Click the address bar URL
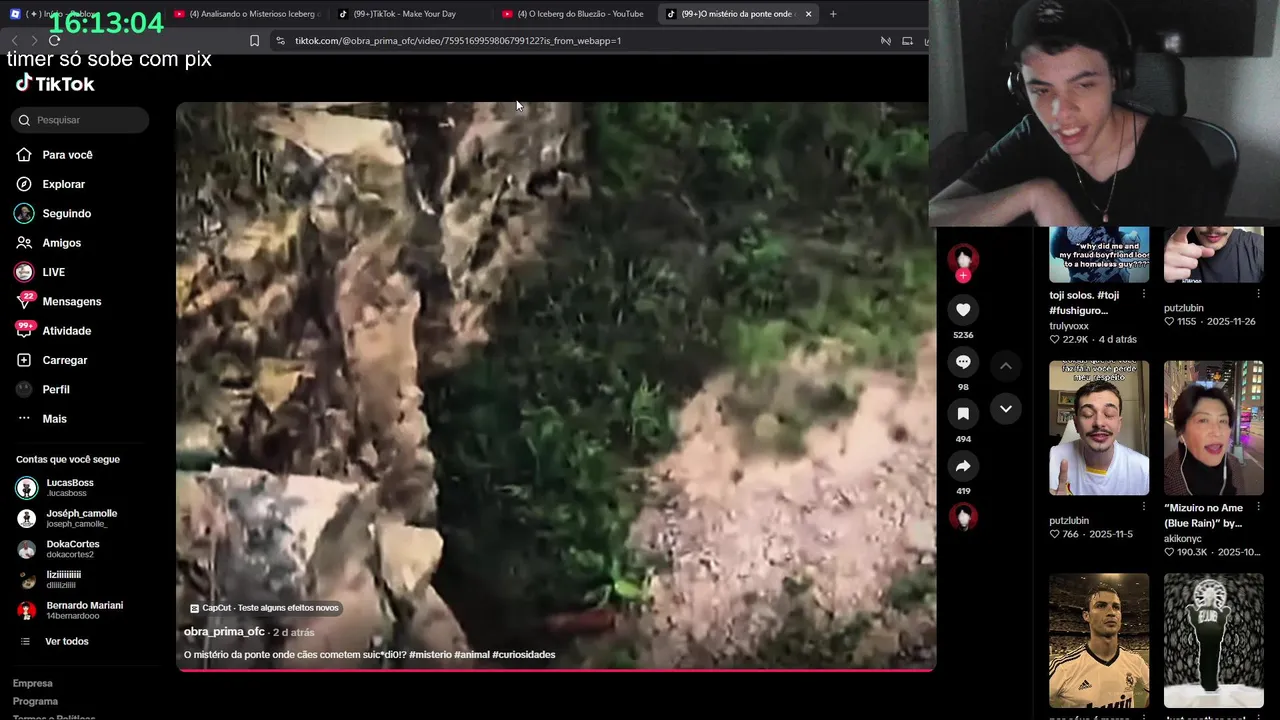Viewport: 1280px width, 720px height. (x=458, y=41)
